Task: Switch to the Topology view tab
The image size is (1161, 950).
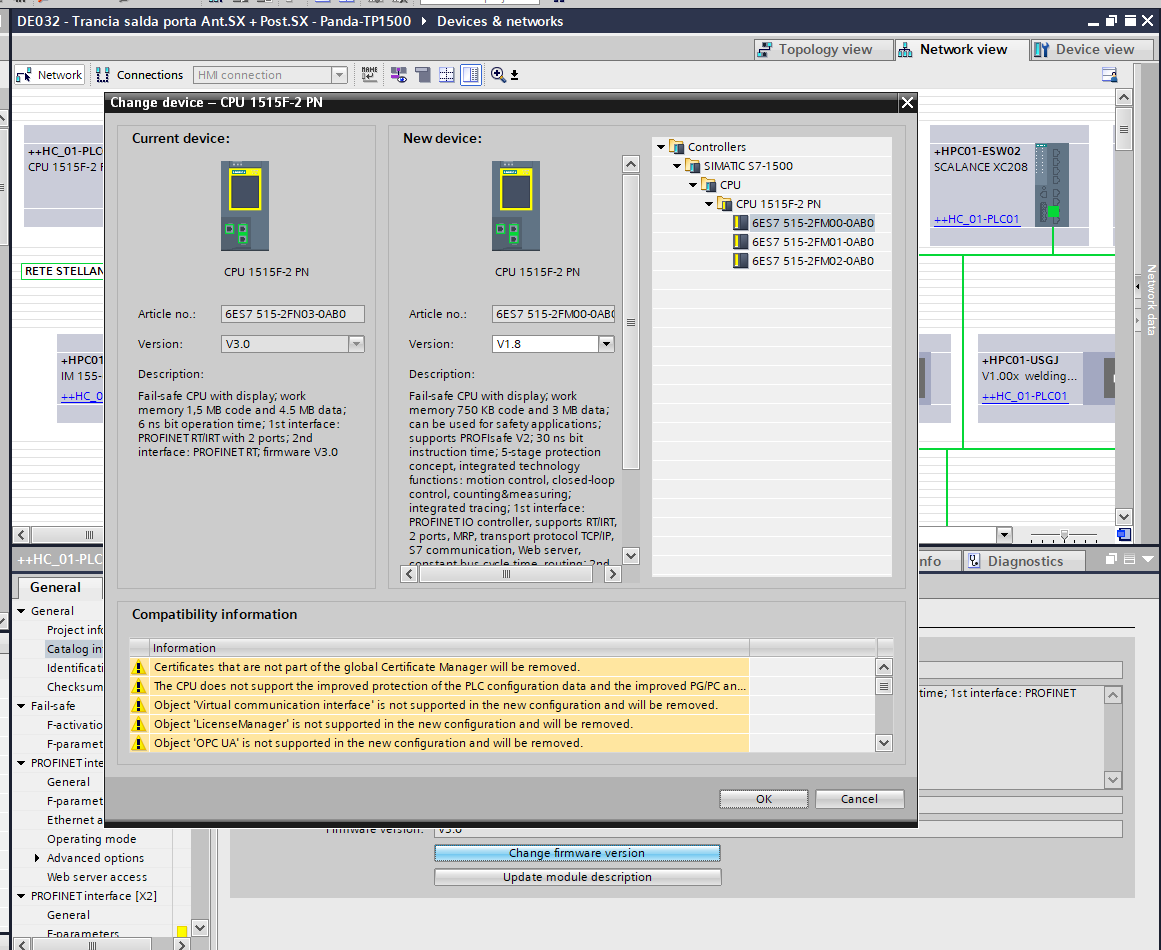Action: (815, 49)
